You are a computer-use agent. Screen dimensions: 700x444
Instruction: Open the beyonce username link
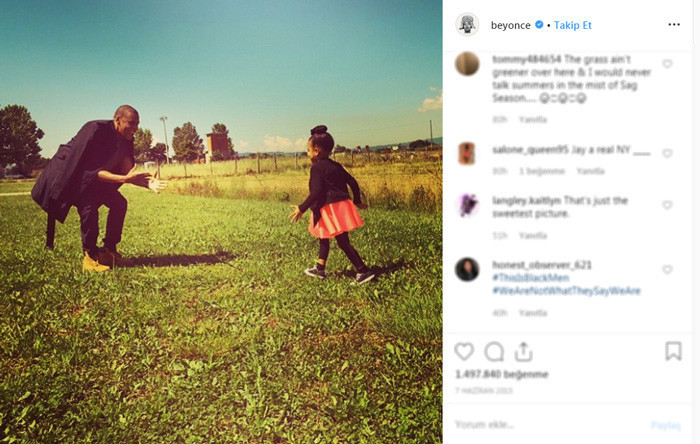click(x=510, y=25)
